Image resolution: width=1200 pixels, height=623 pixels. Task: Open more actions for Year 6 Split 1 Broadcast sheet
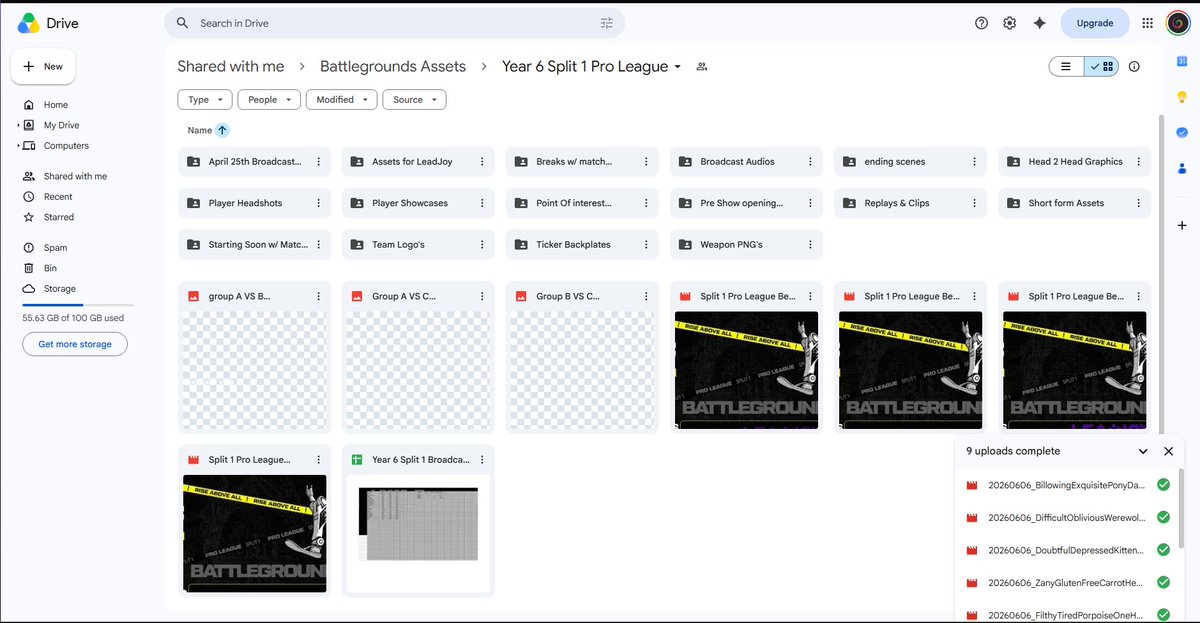pos(482,460)
